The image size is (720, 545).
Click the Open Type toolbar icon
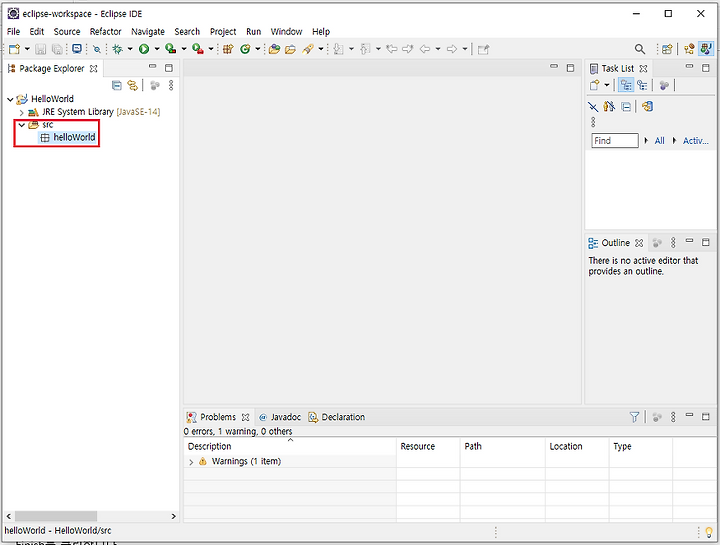click(x=275, y=49)
